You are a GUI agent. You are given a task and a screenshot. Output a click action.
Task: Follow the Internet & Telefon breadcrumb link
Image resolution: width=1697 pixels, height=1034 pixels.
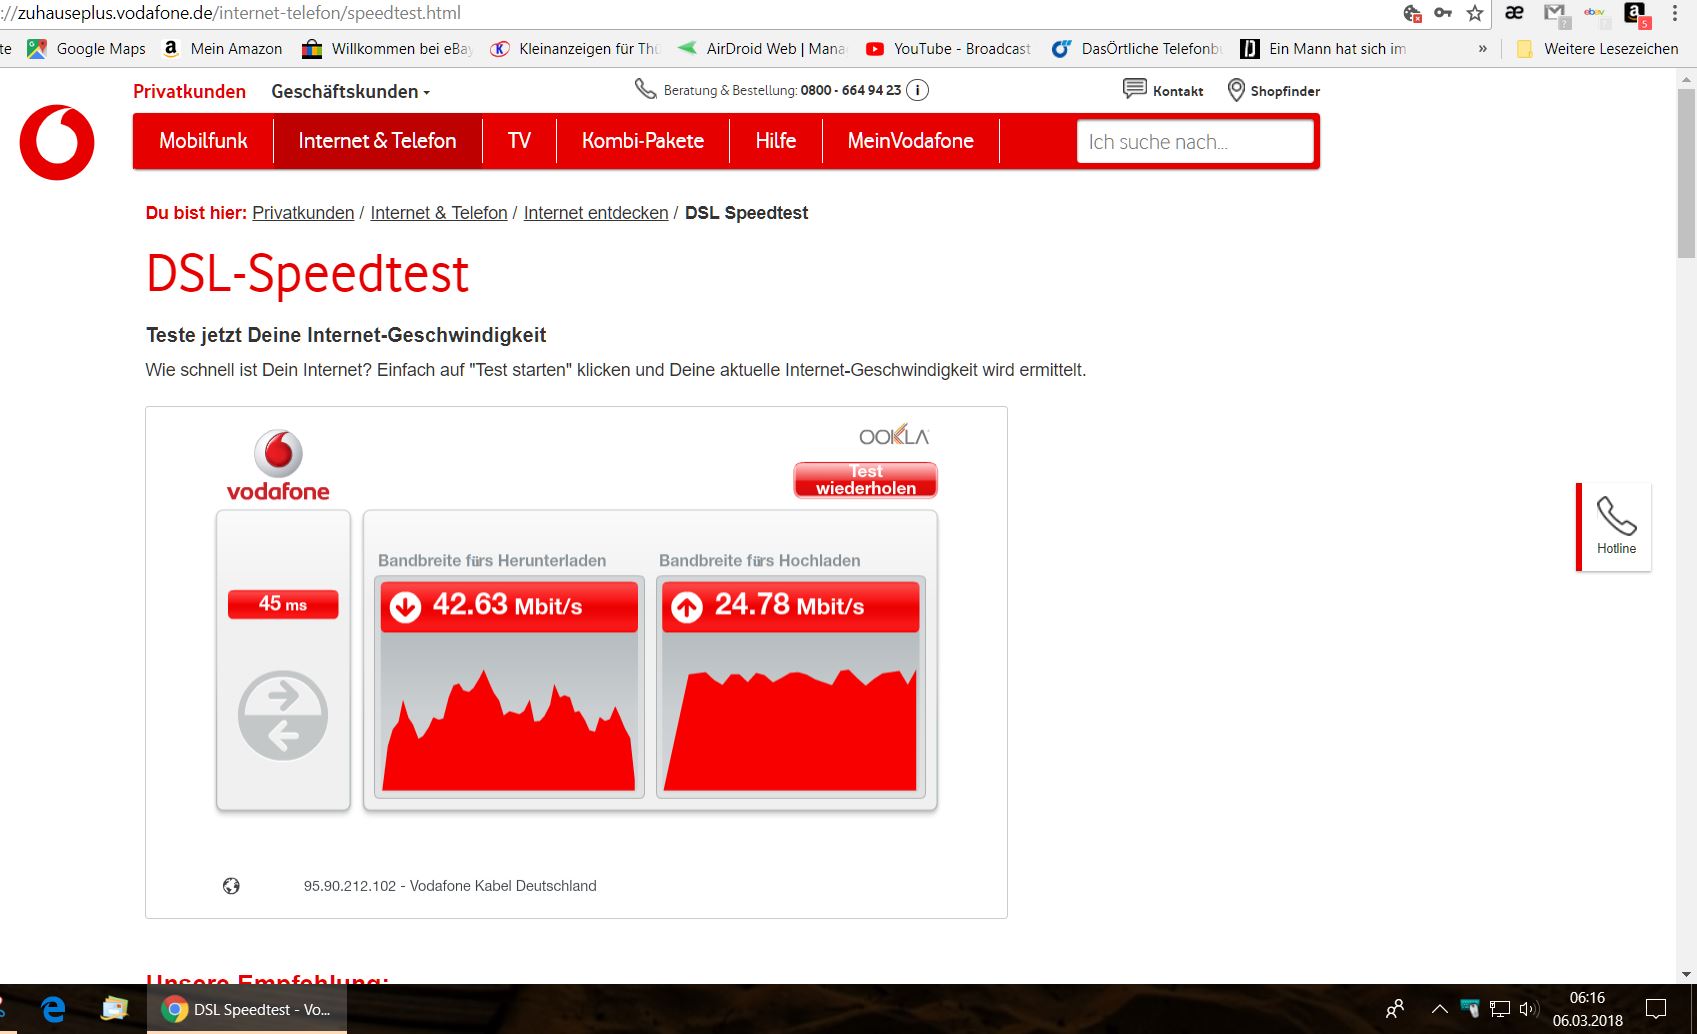point(439,213)
